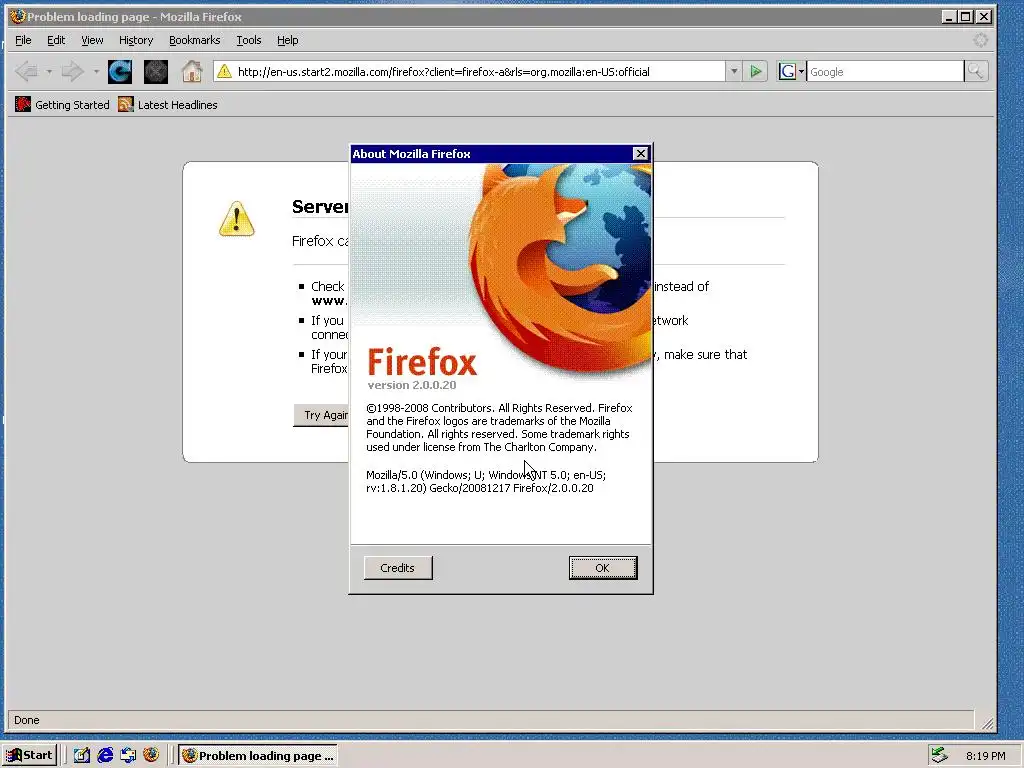Open the forward history dropdown arrow
Image resolution: width=1024 pixels, height=768 pixels.
[95, 71]
